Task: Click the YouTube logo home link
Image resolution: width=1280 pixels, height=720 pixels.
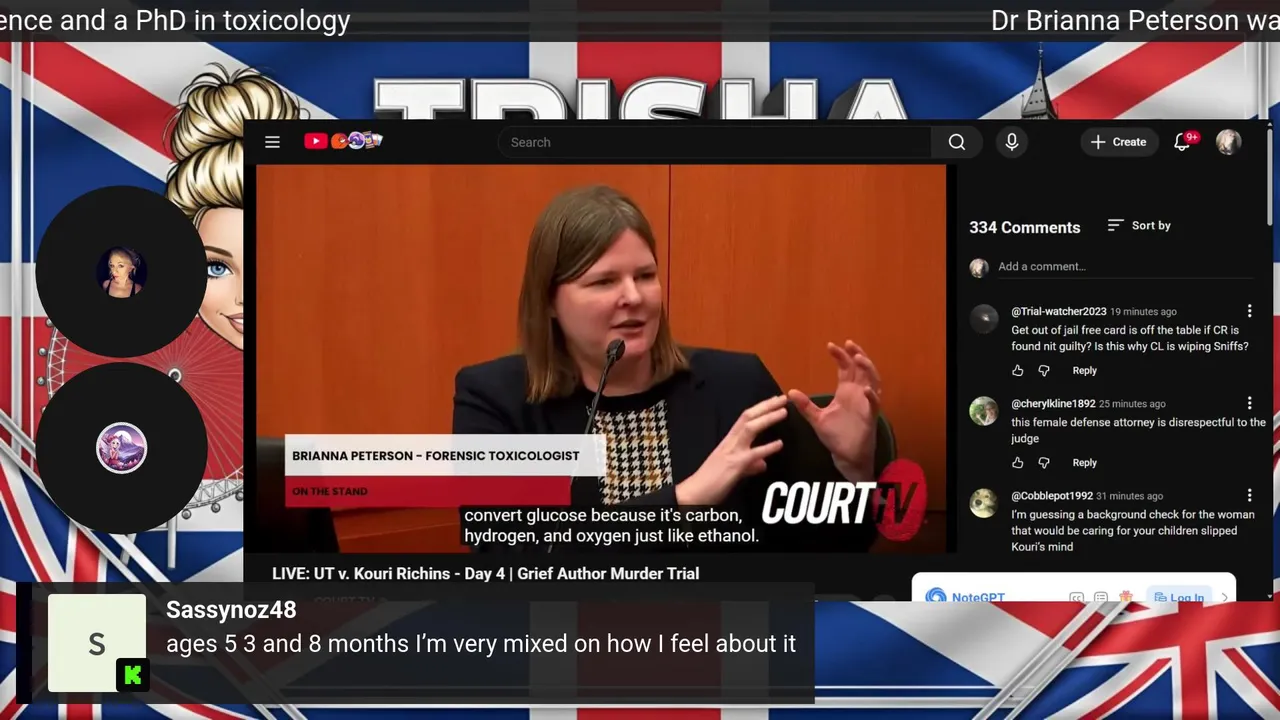Action: [343, 141]
